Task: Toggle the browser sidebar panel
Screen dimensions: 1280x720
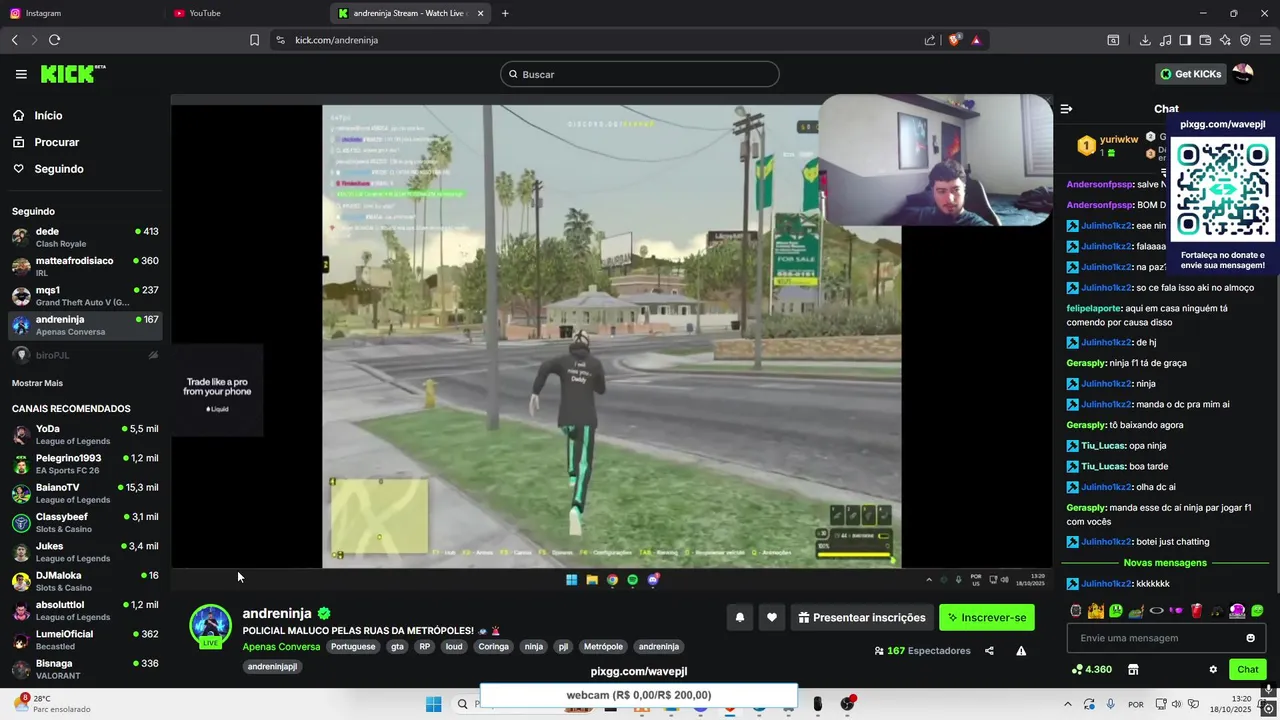Action: tap(1185, 40)
